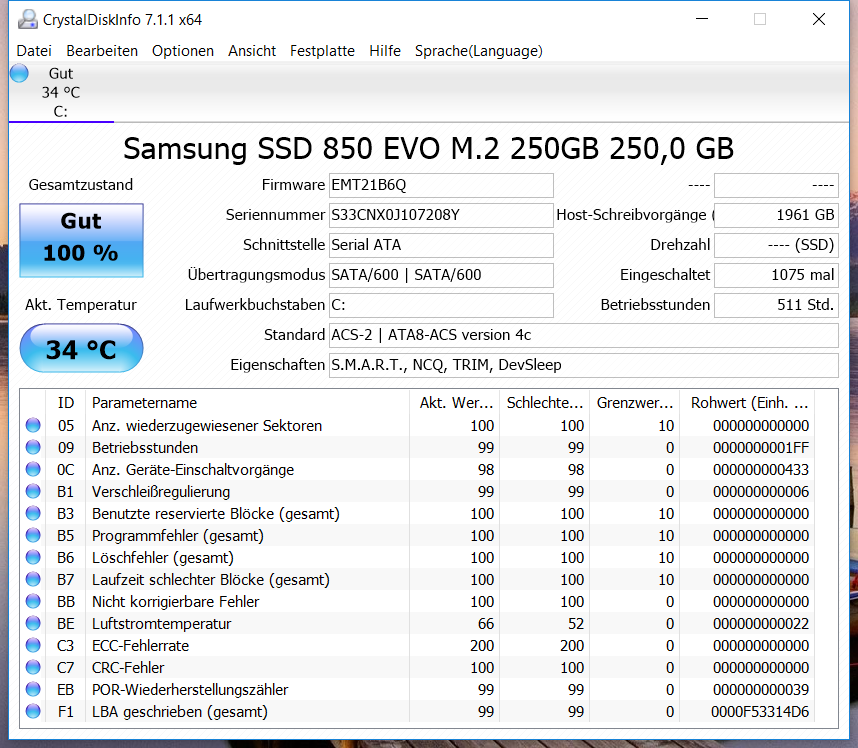Click the Akt. Temperatur label
This screenshot has height=748, width=858.
pos(81,305)
